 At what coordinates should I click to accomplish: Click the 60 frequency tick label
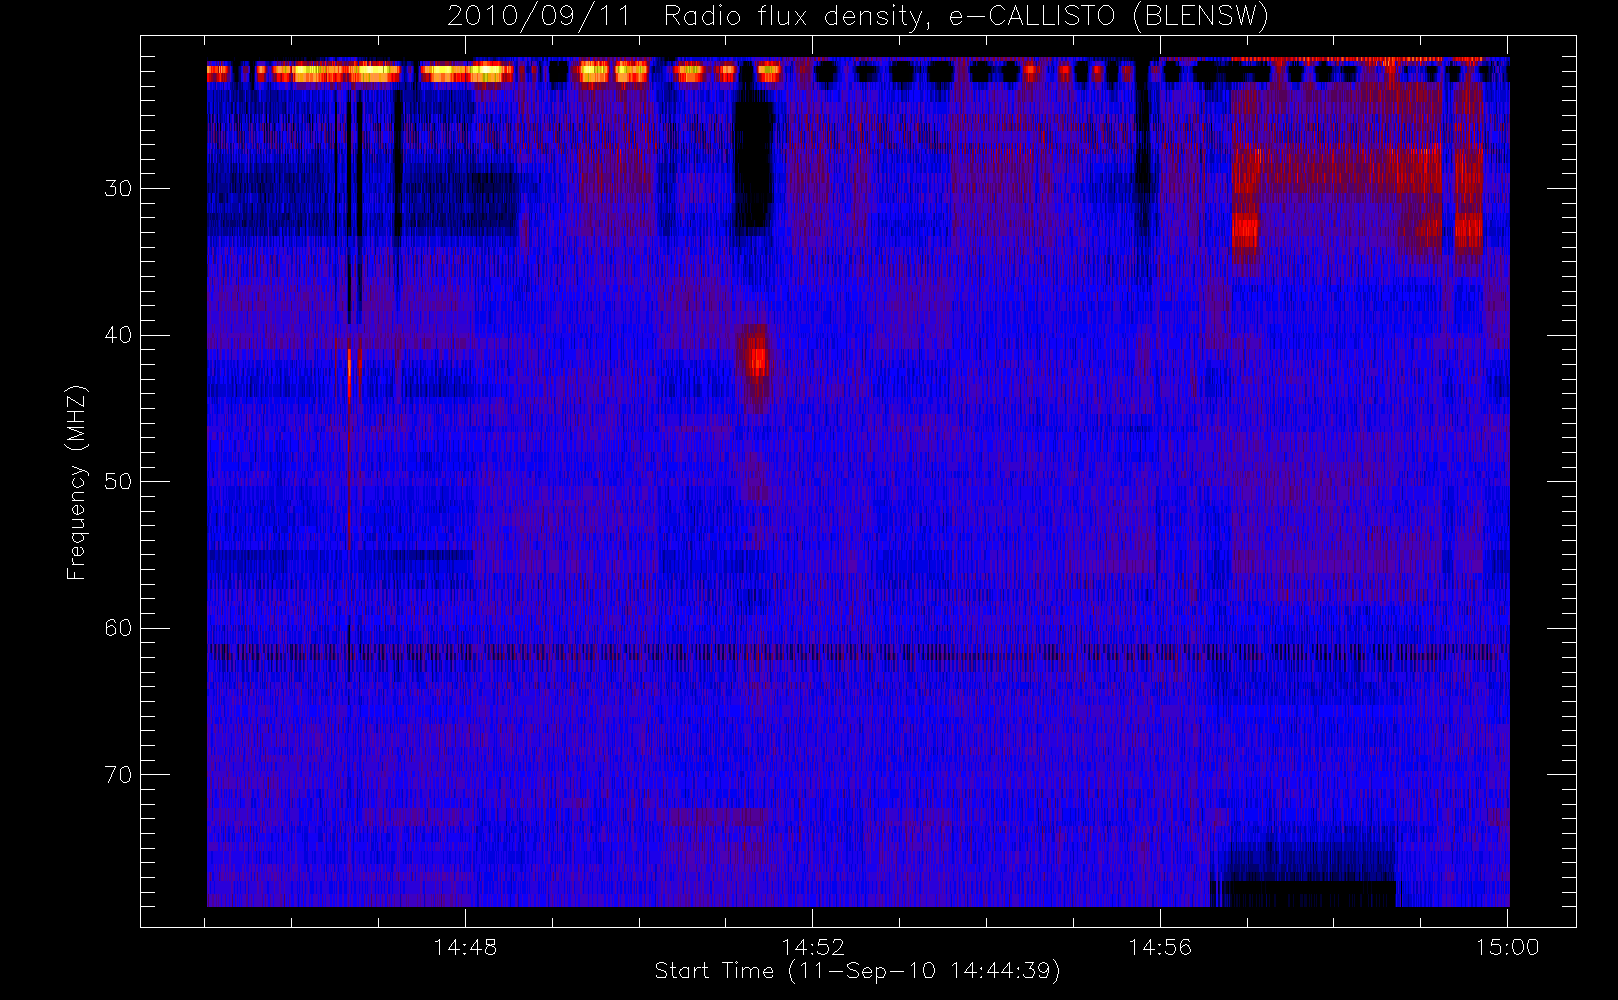[118, 628]
